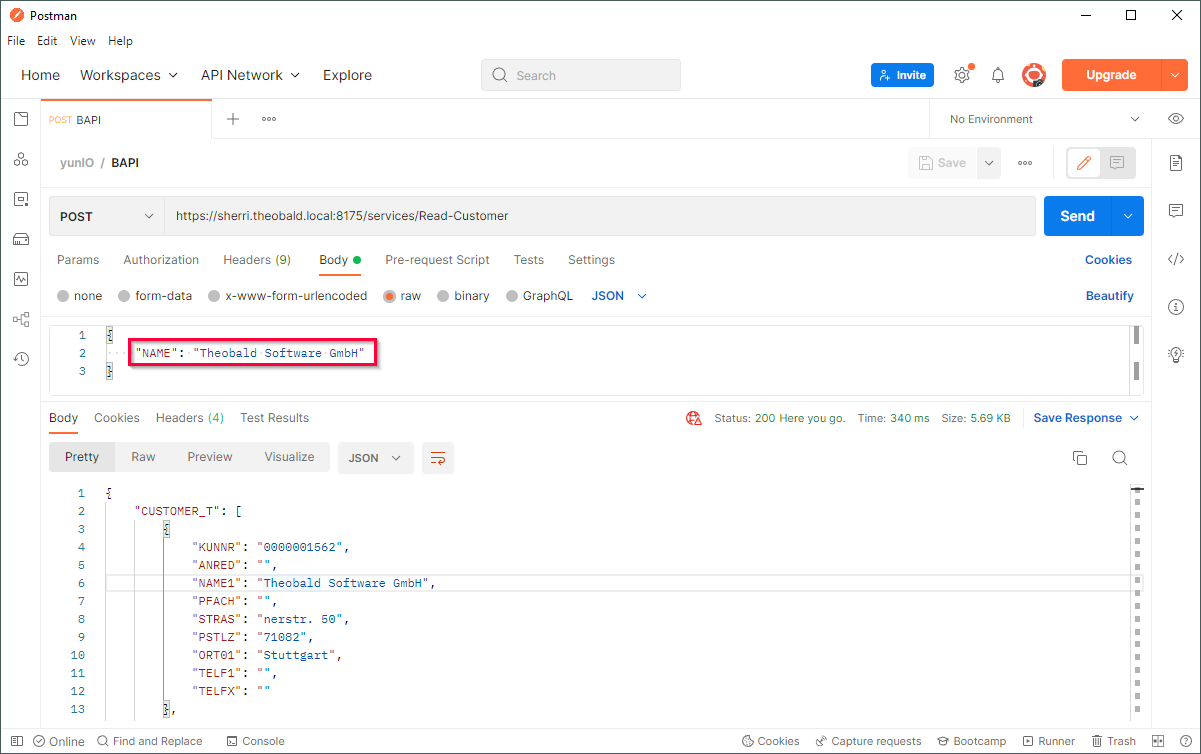Select the GraphQL body radio

click(512, 296)
